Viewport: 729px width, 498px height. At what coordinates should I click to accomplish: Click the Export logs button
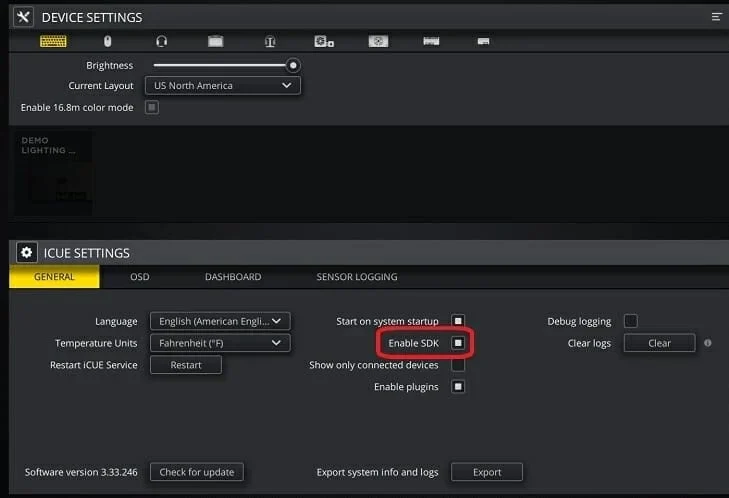[x=487, y=472]
